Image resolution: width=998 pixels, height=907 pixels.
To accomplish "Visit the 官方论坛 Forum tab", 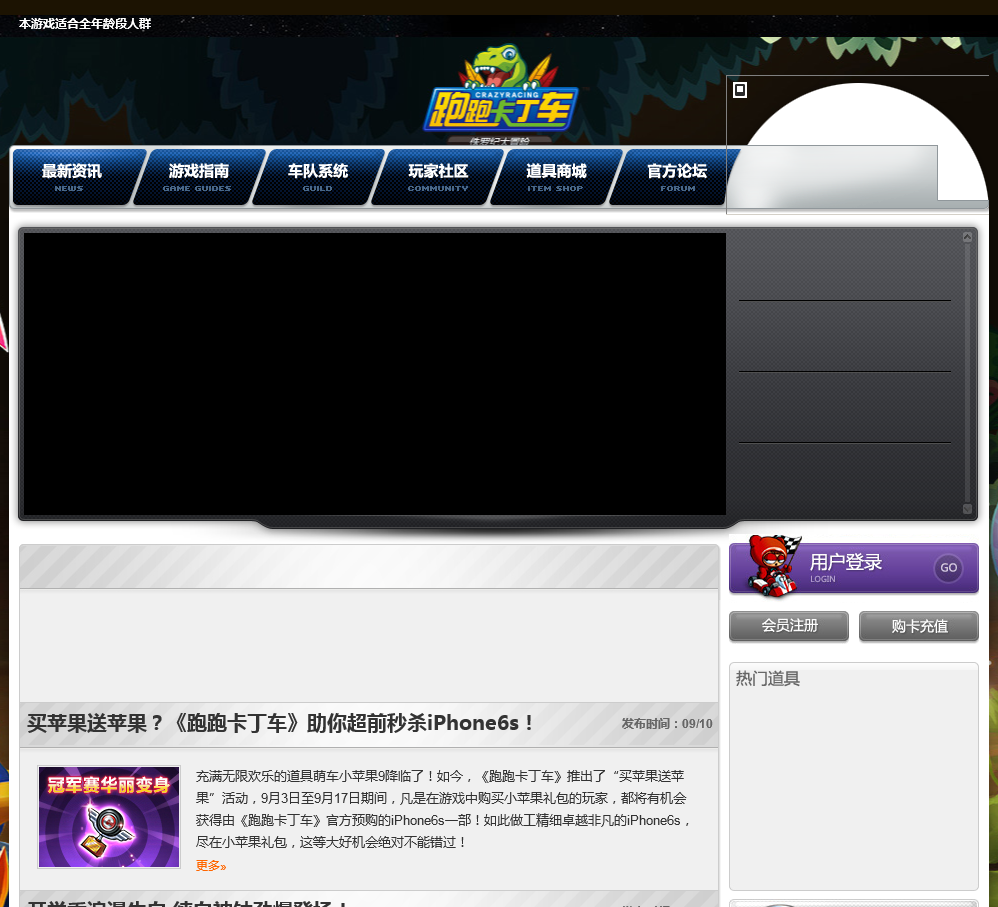I will coord(677,177).
